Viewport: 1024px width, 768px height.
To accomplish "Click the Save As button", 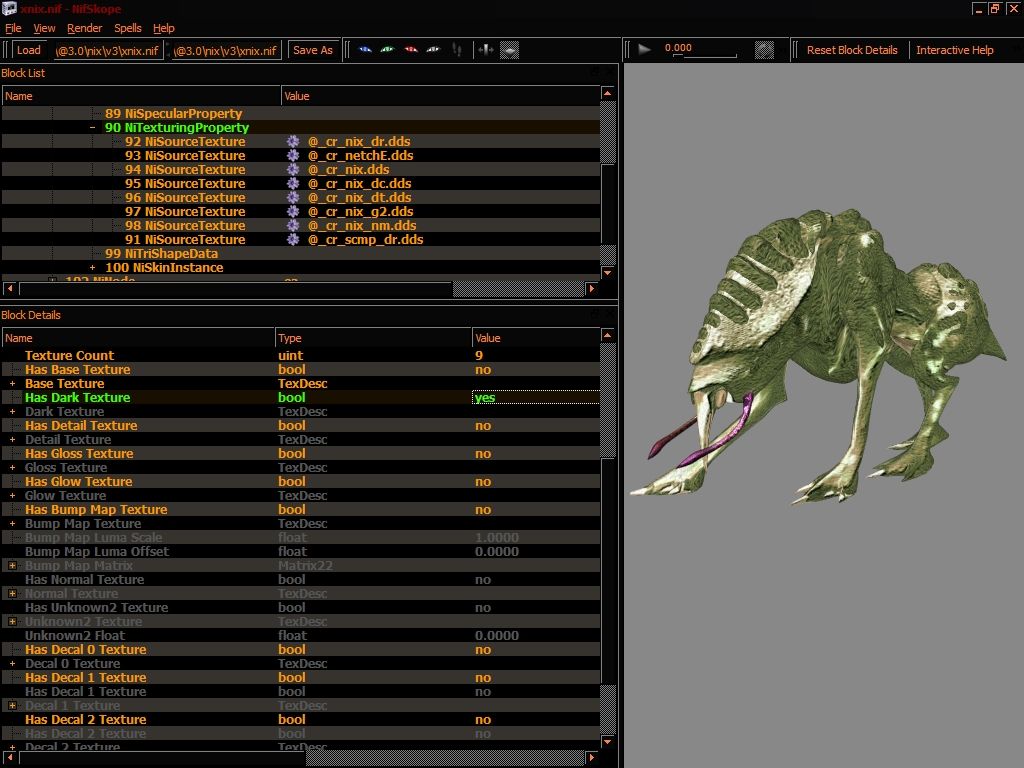I will pyautogui.click(x=313, y=50).
